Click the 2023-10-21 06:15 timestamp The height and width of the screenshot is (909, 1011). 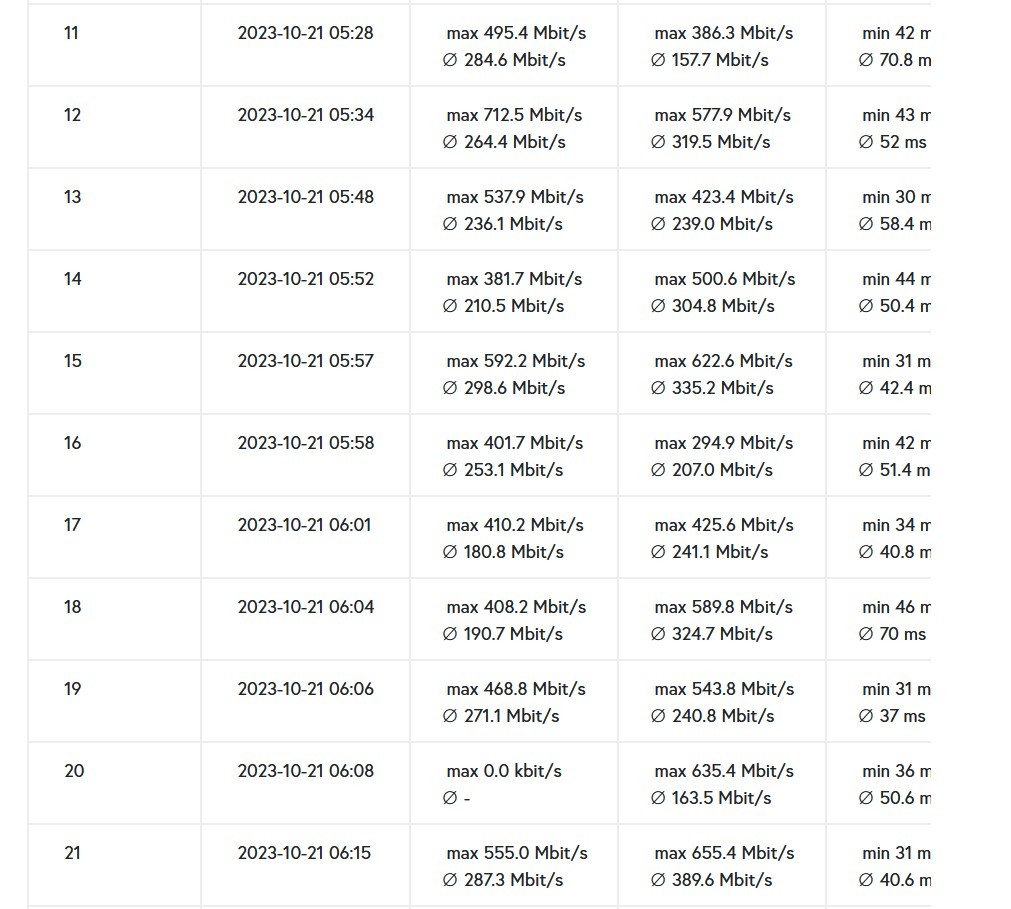click(304, 853)
